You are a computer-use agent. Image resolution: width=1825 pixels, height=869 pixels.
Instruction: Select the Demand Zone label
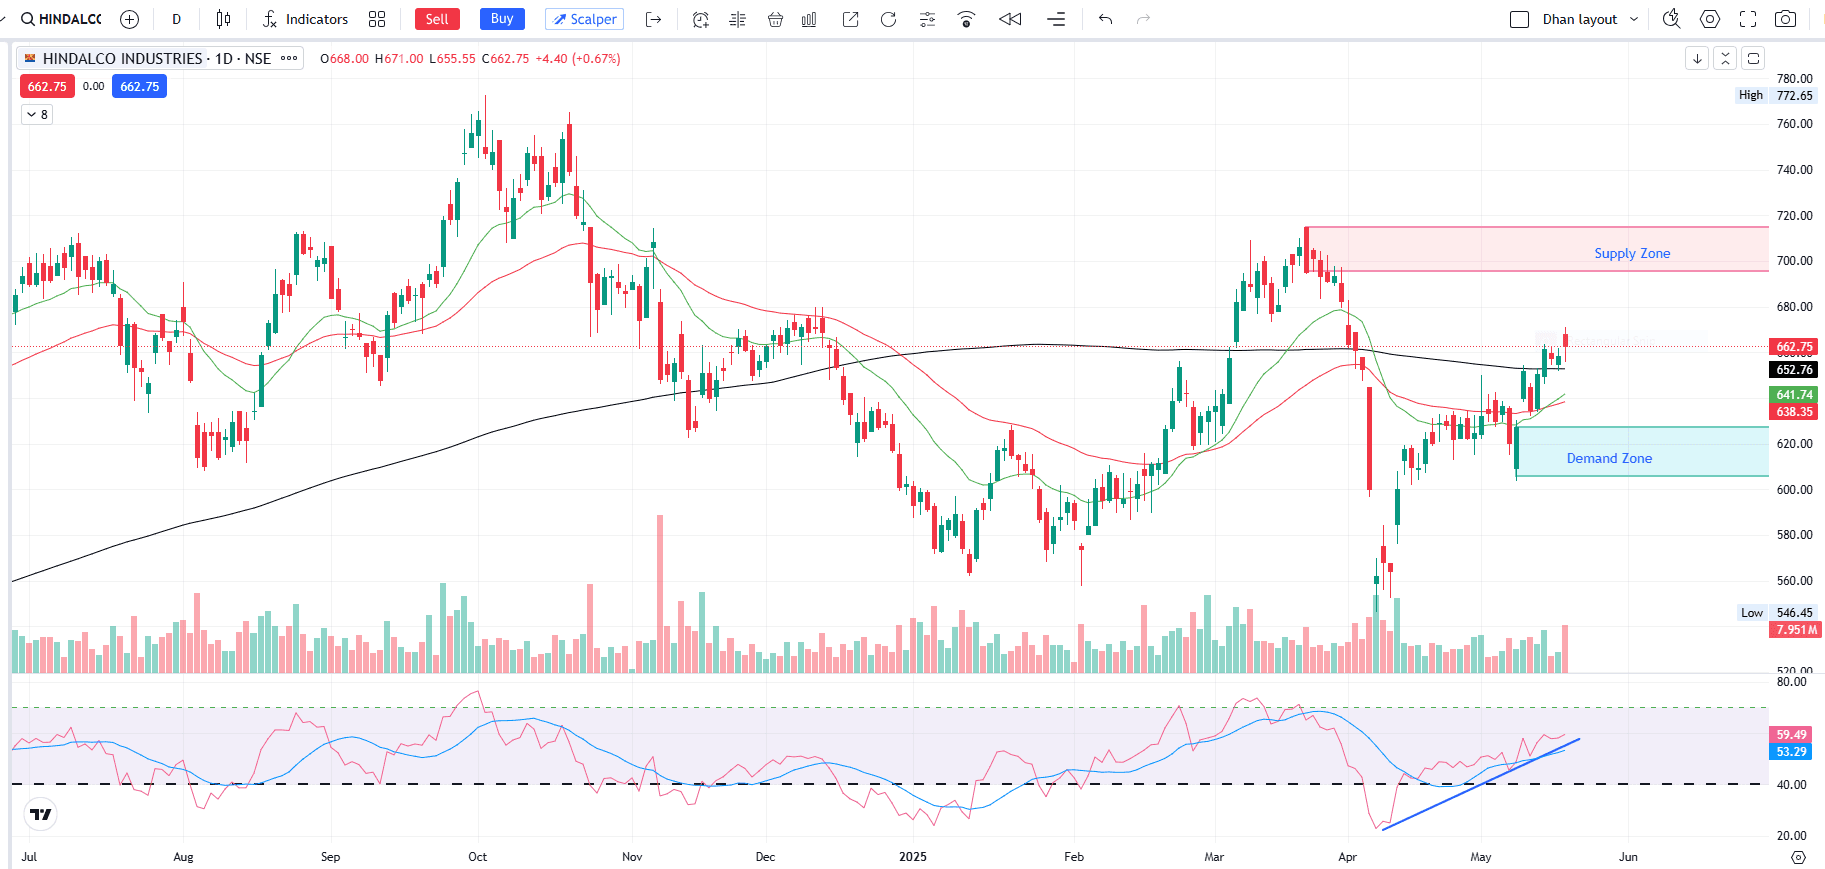point(1609,458)
